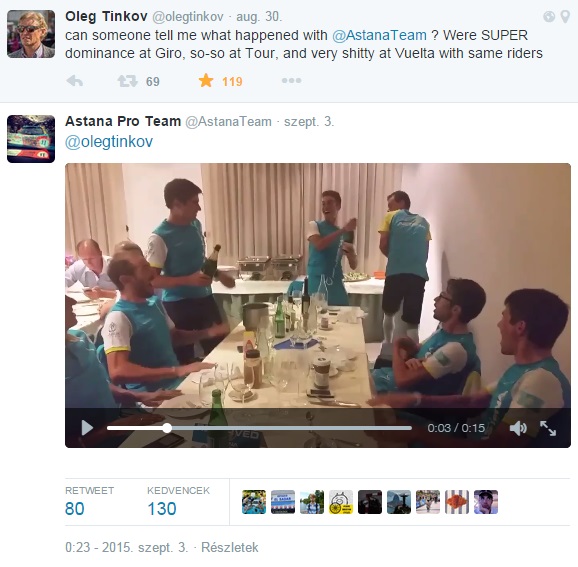
Task: Retweet Oleg Tinkov's tweet
Action: 127,81
